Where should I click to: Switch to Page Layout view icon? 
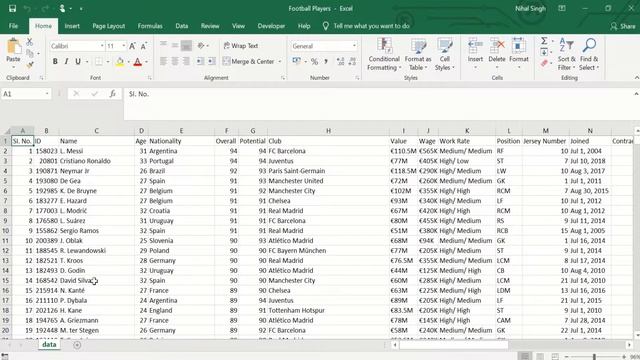(x=540, y=356)
